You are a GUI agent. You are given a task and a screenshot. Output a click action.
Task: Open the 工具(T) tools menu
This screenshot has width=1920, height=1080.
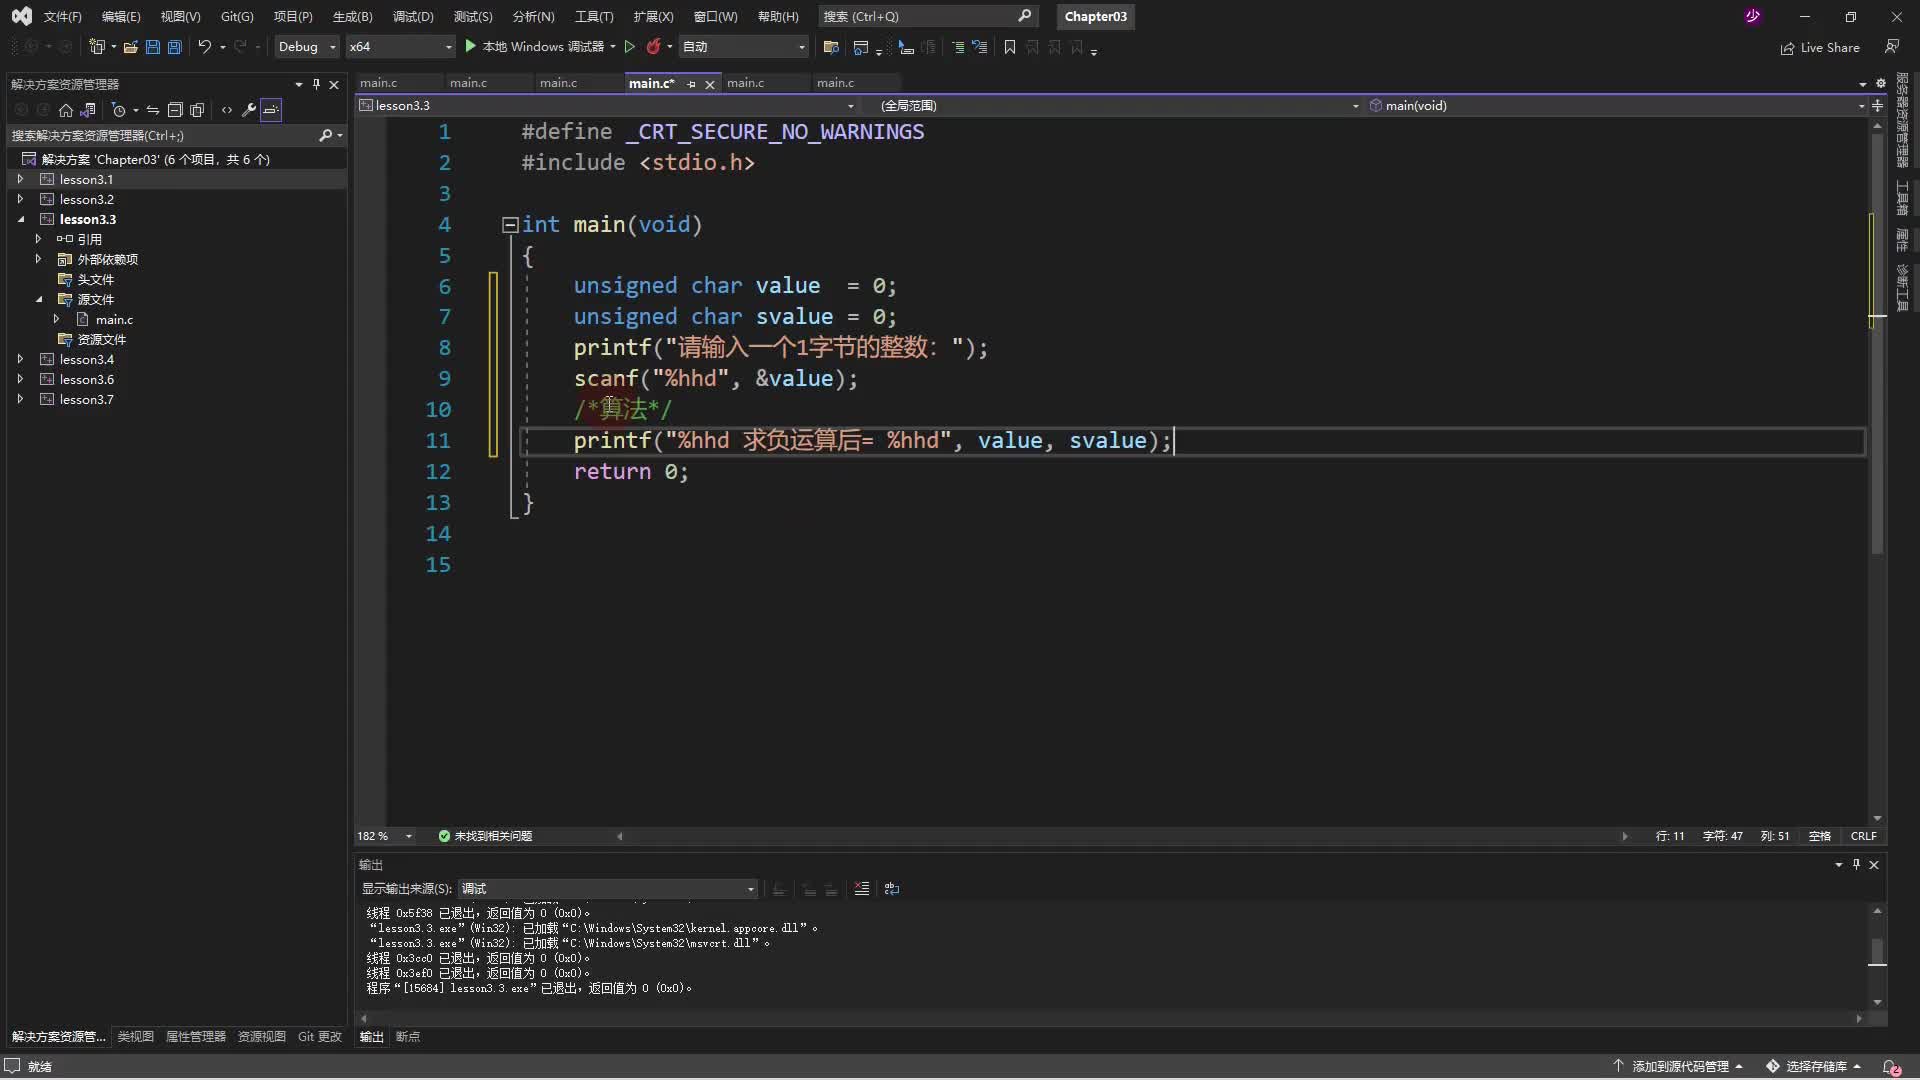(594, 16)
